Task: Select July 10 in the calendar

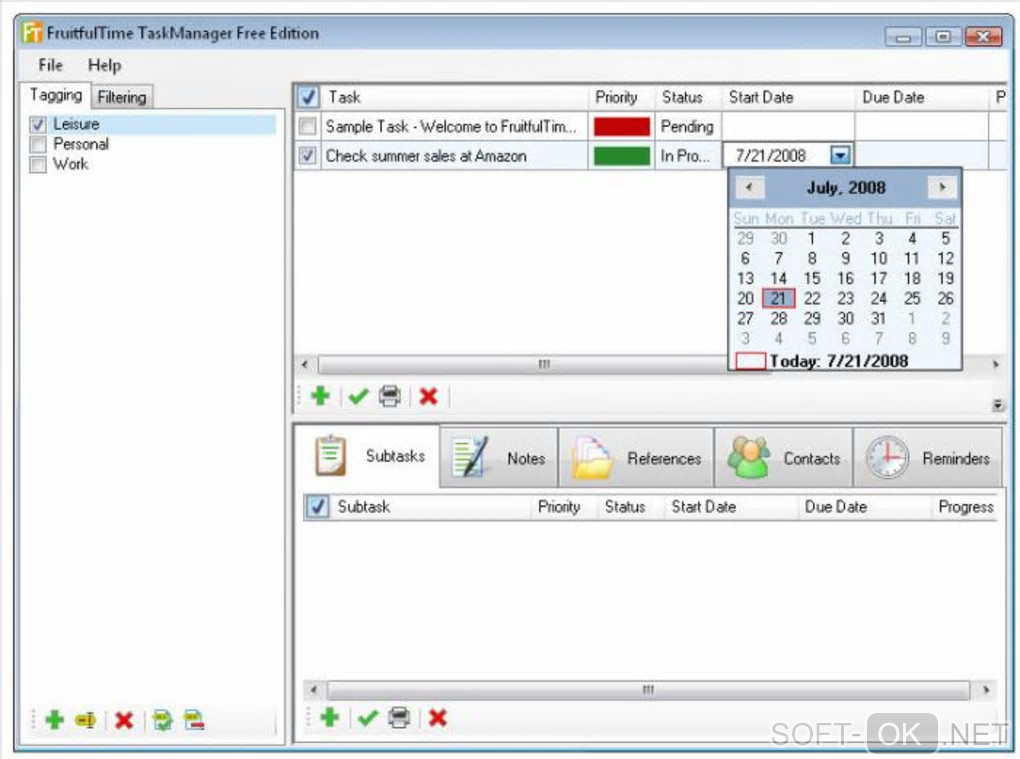Action: coord(878,259)
